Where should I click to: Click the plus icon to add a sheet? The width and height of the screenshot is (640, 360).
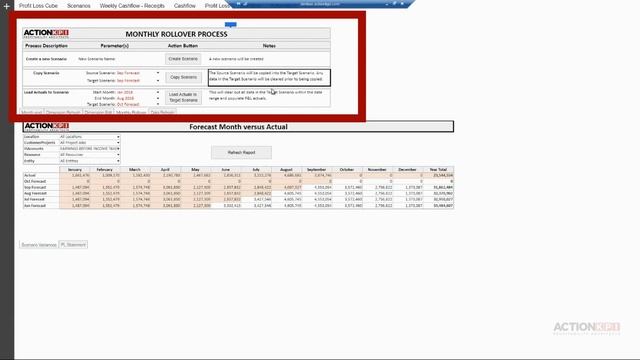pyautogui.click(x=7, y=6)
